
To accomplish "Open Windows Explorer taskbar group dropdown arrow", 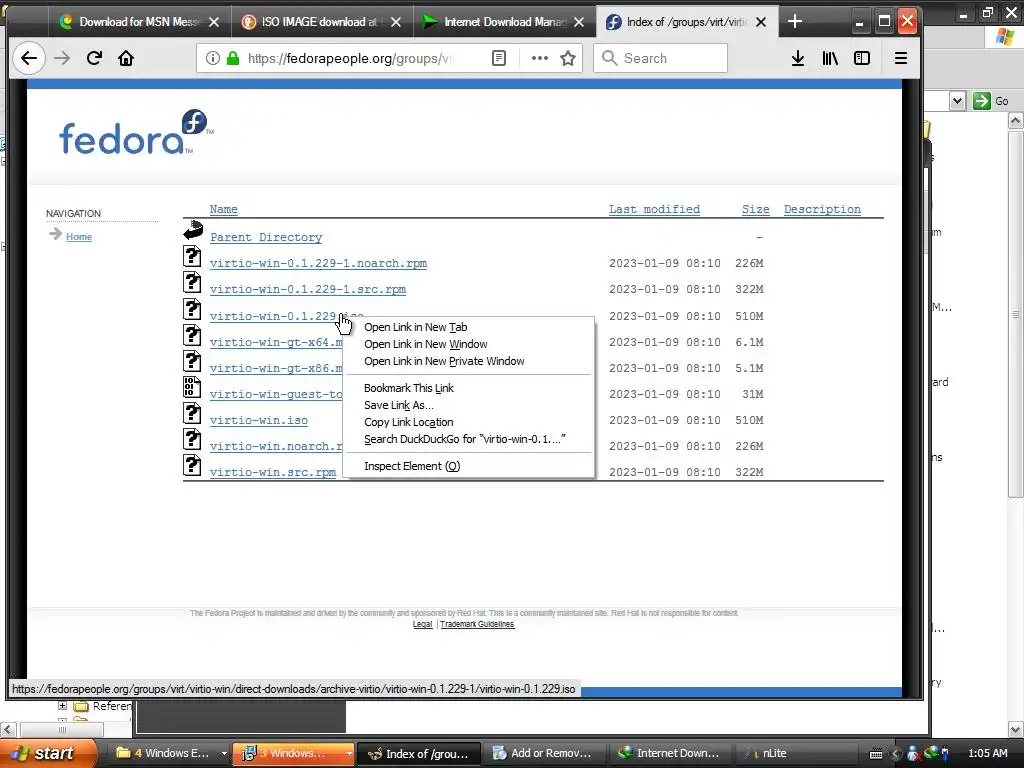I will [223, 753].
